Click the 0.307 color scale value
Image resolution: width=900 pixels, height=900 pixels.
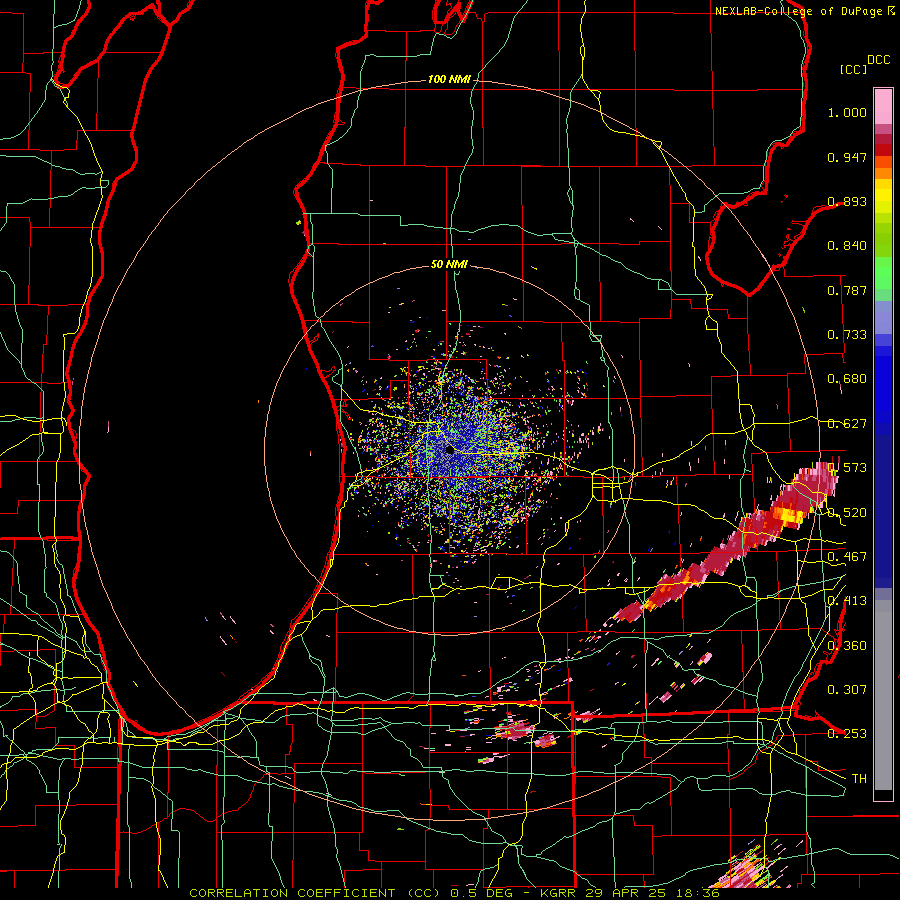pyautogui.click(x=847, y=689)
